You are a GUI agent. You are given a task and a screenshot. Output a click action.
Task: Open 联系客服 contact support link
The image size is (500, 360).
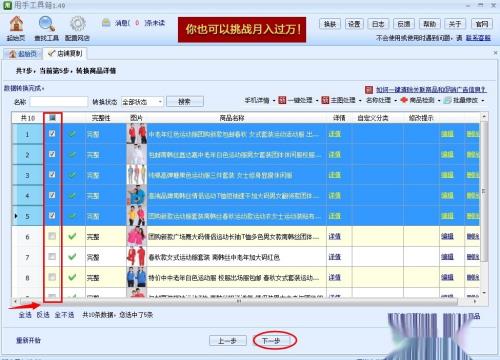tap(478, 38)
